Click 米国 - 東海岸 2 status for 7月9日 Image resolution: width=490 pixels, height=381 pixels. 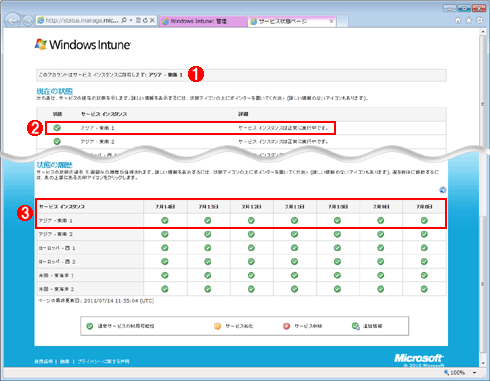(x=381, y=289)
